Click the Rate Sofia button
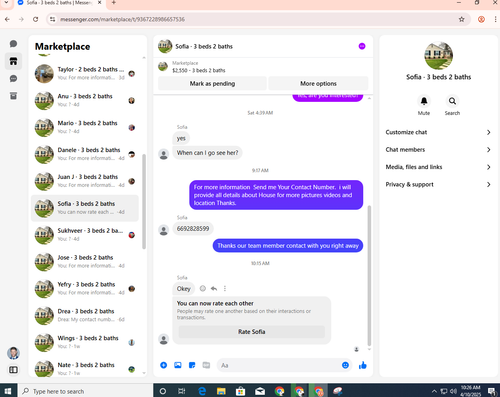 (252, 332)
